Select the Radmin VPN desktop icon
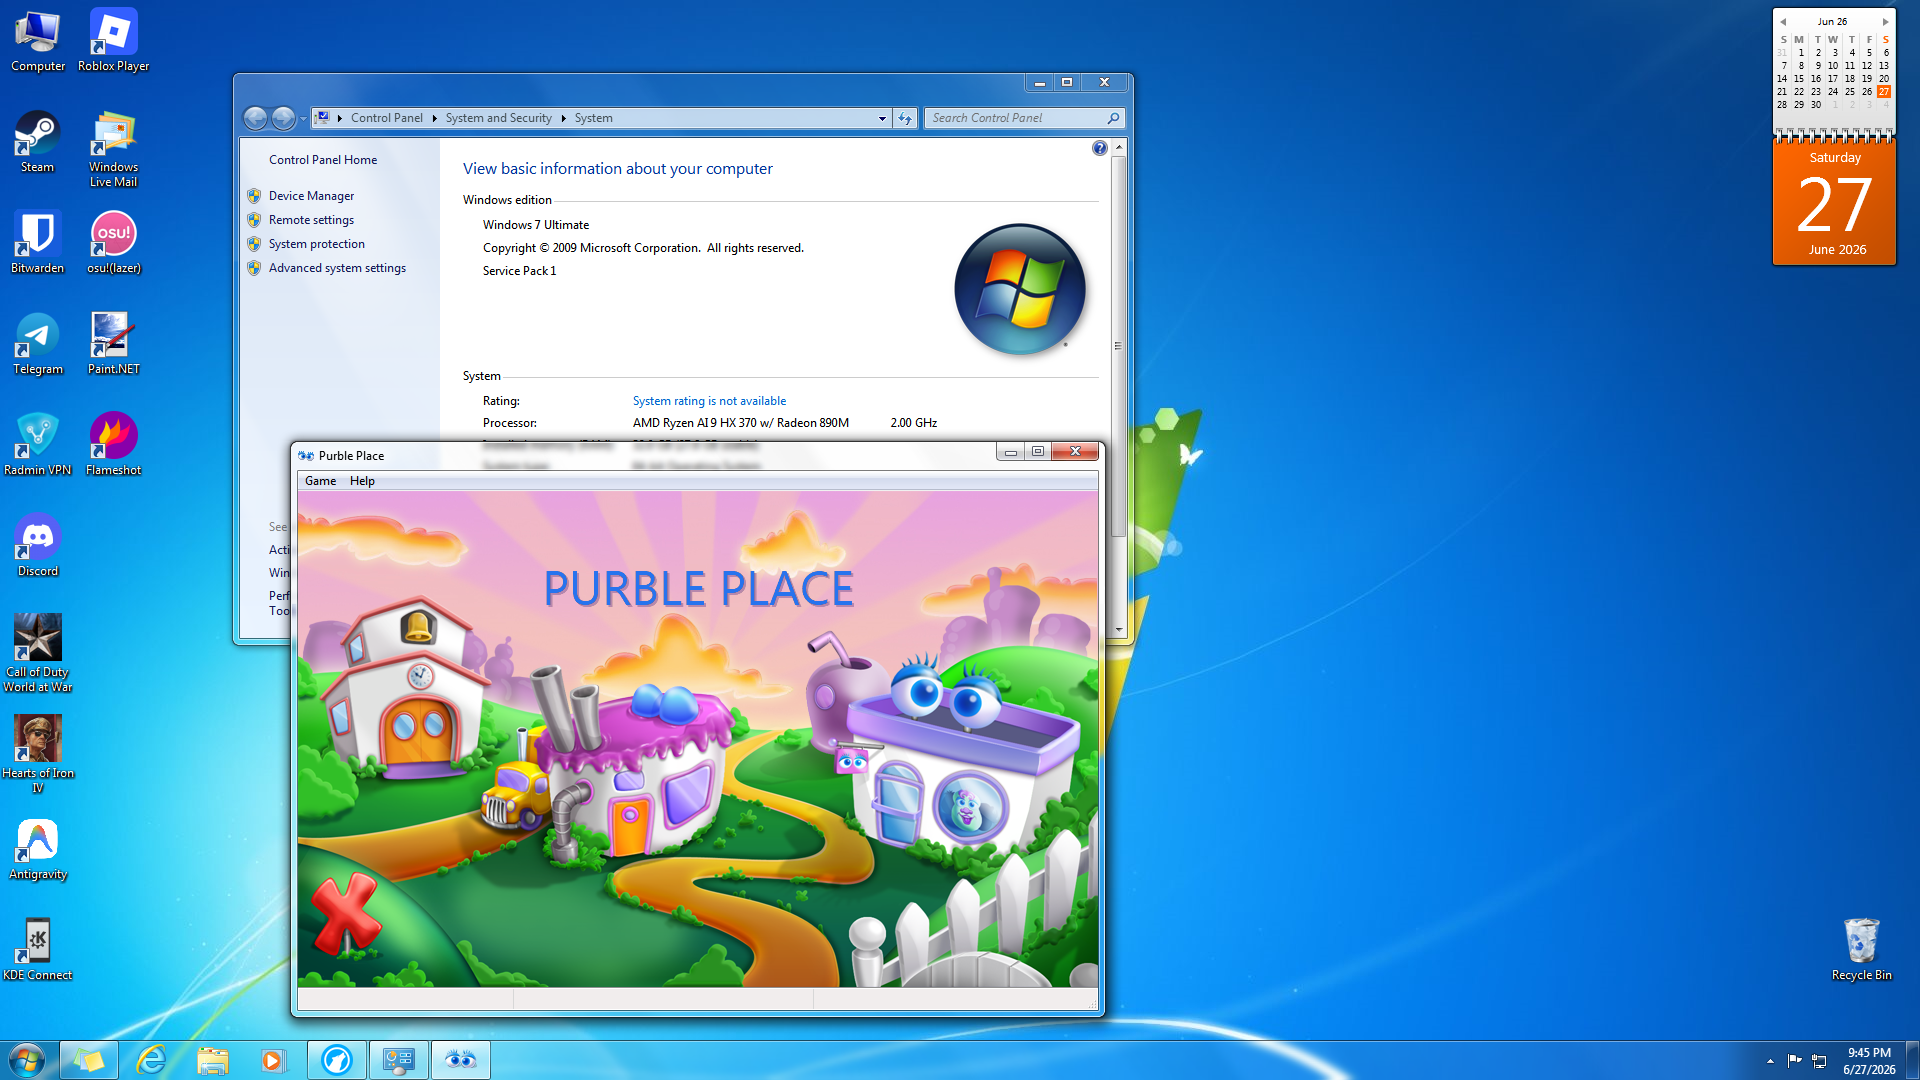1920x1080 pixels. [38, 445]
